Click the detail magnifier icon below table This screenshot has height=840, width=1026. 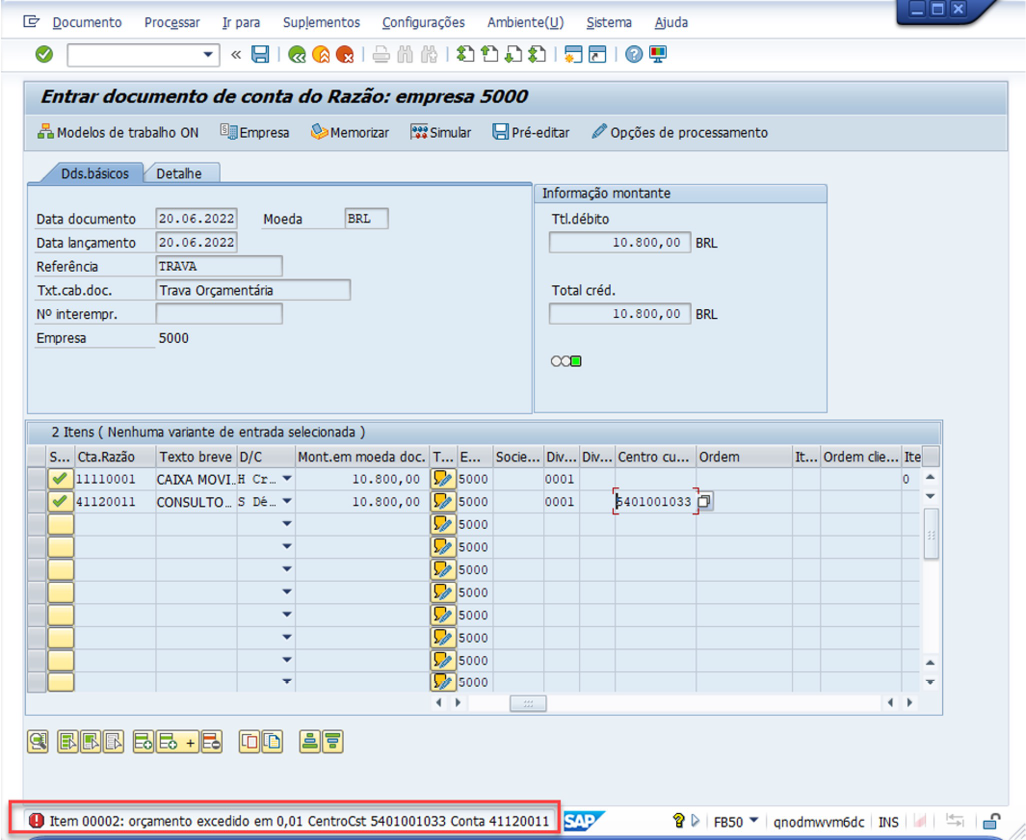[38, 741]
